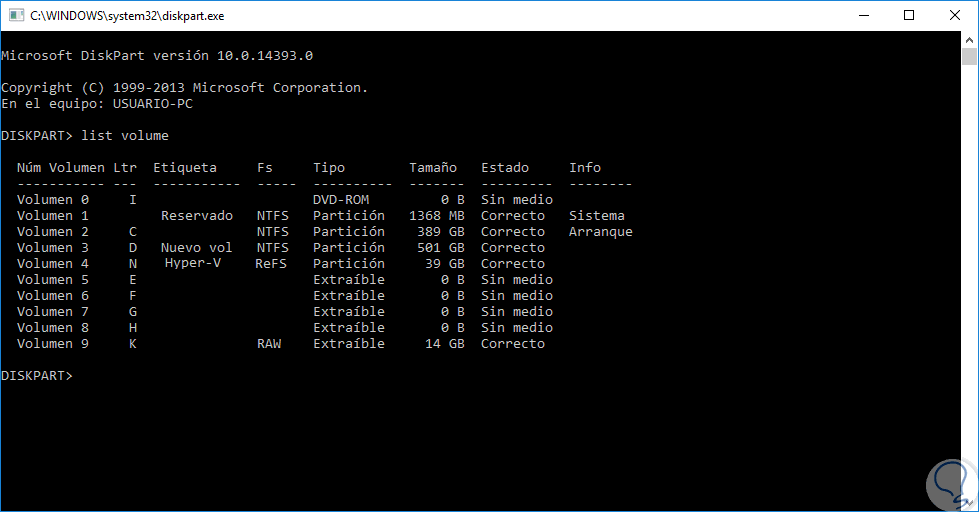Screen dimensions: 979x512
Task: Click the 'RAW' file system value
Action: [x=269, y=344]
